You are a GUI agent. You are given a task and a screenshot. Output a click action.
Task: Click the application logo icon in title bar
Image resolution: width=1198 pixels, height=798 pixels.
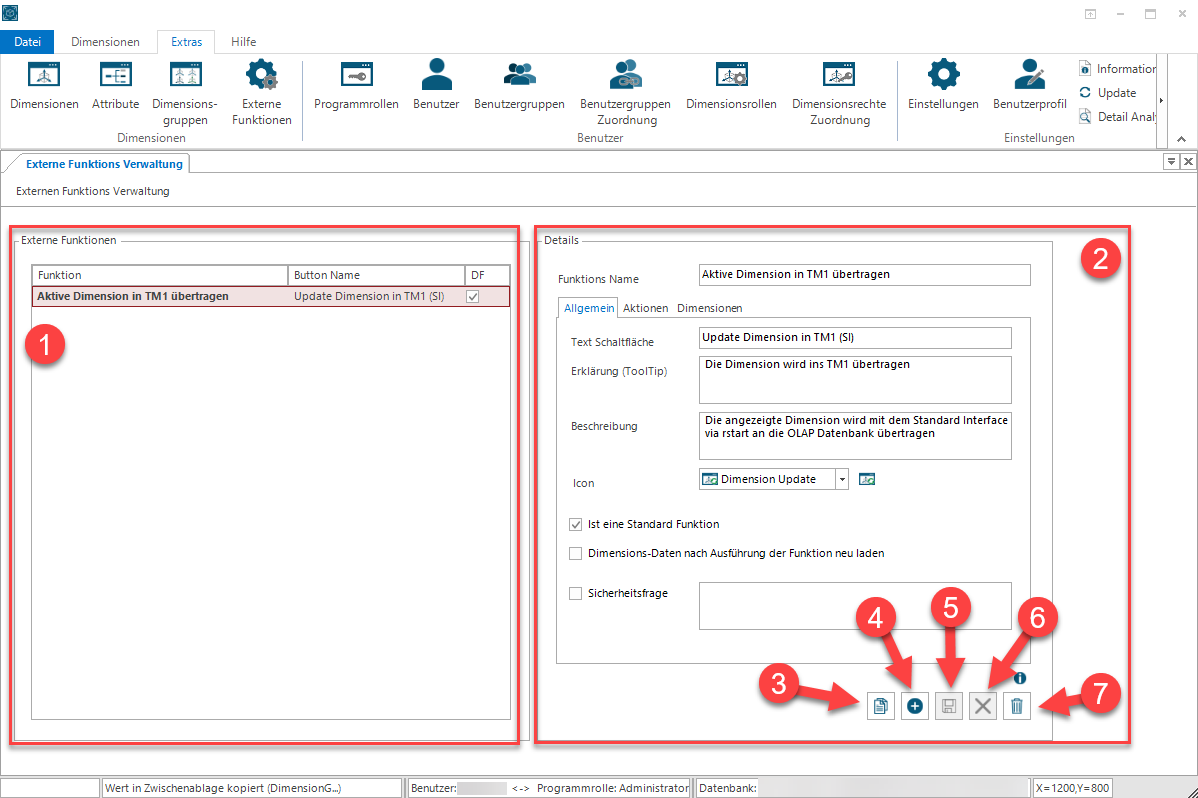[x=10, y=13]
